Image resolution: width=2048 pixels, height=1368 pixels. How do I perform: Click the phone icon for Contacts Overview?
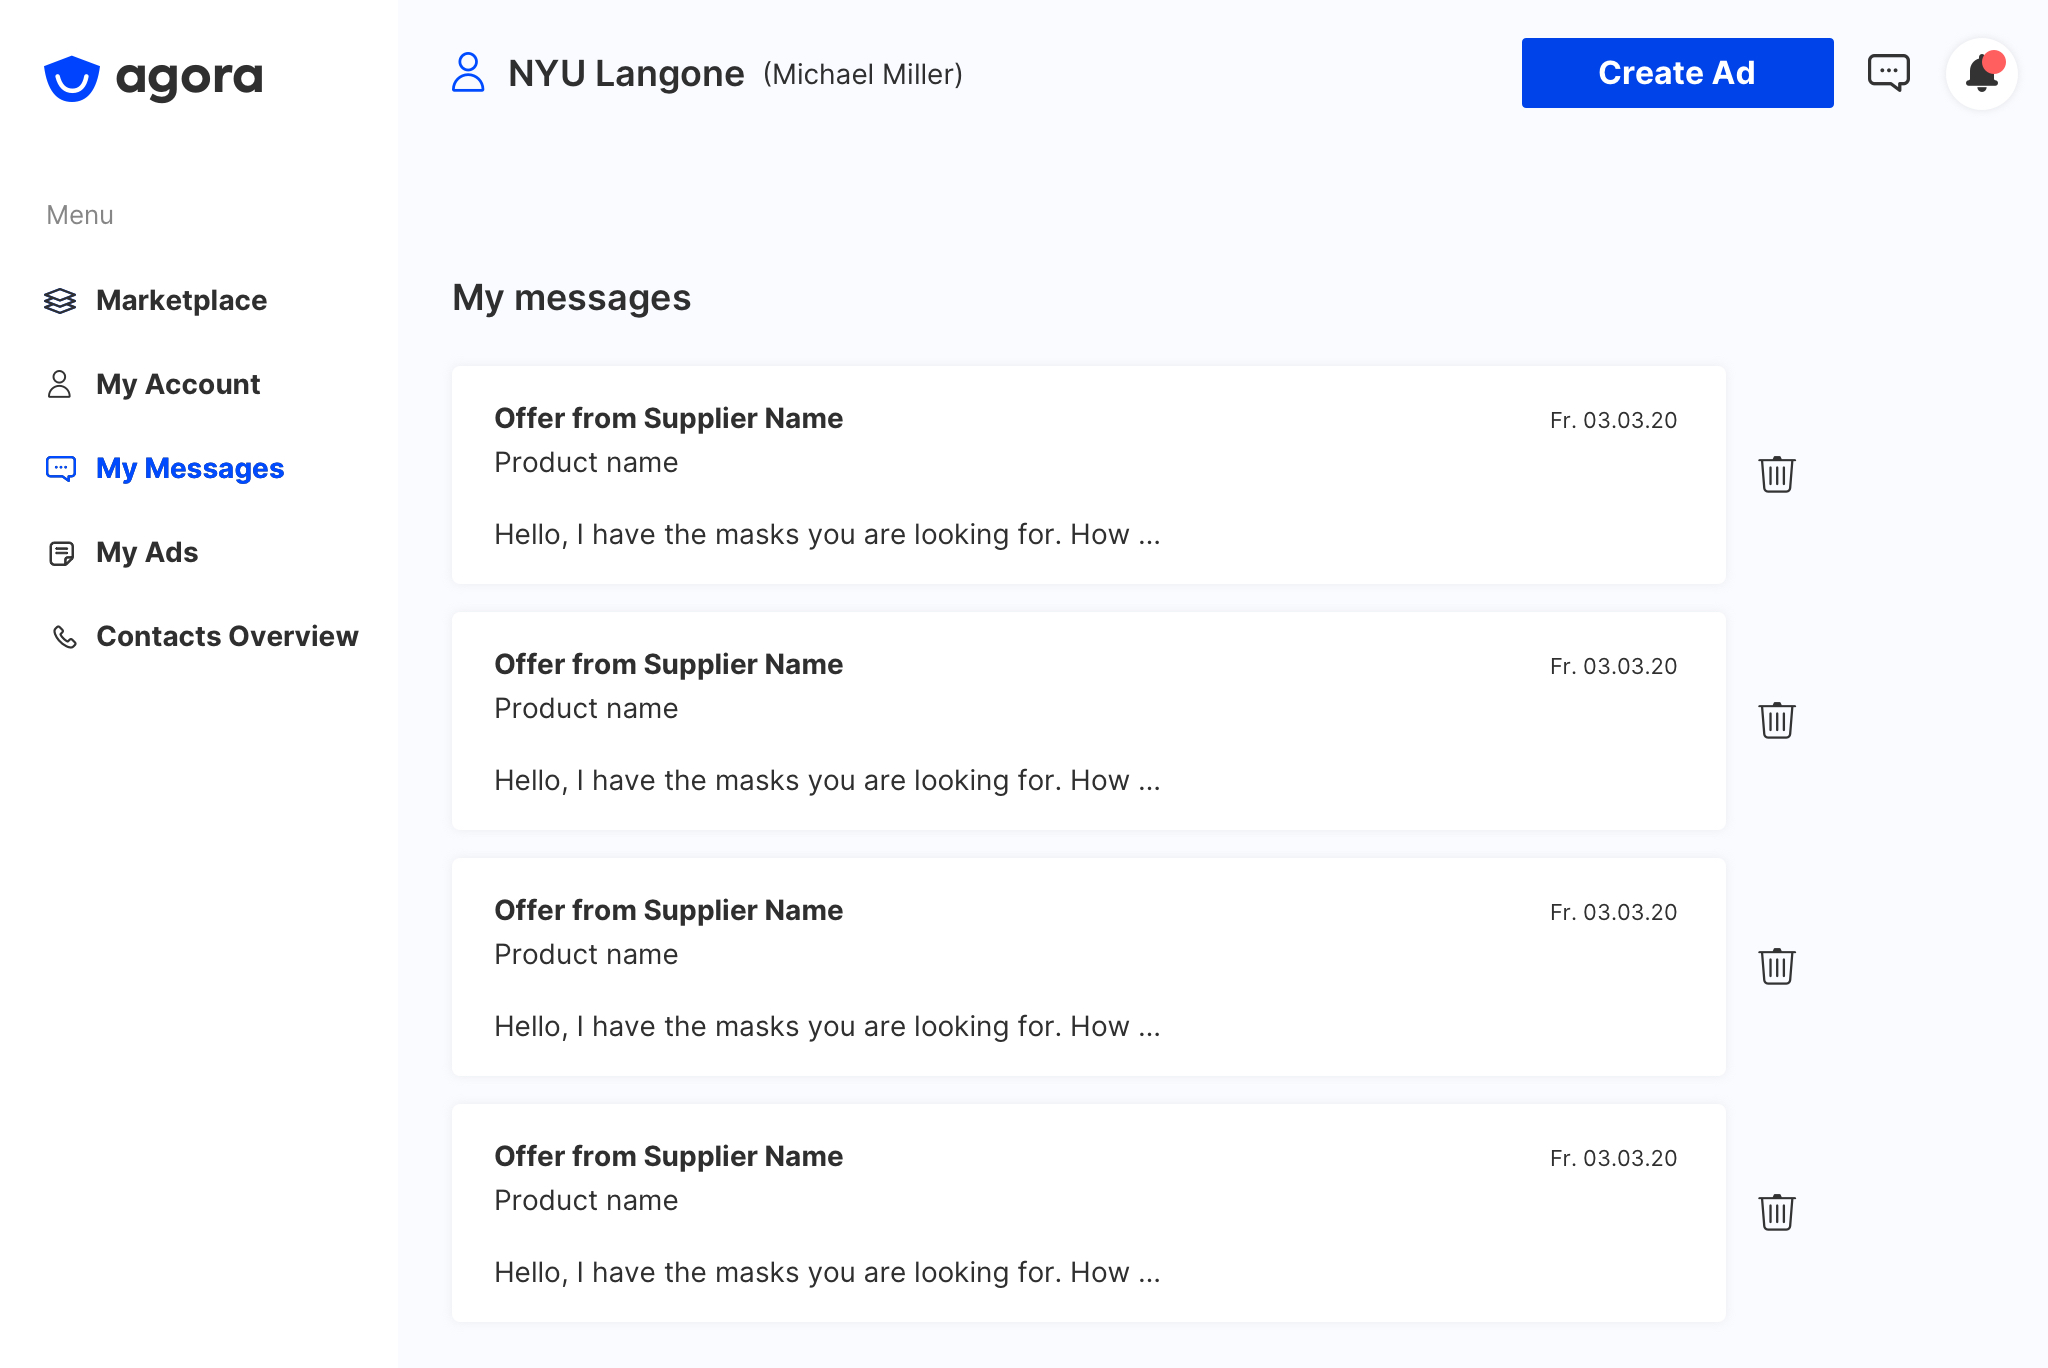64,637
